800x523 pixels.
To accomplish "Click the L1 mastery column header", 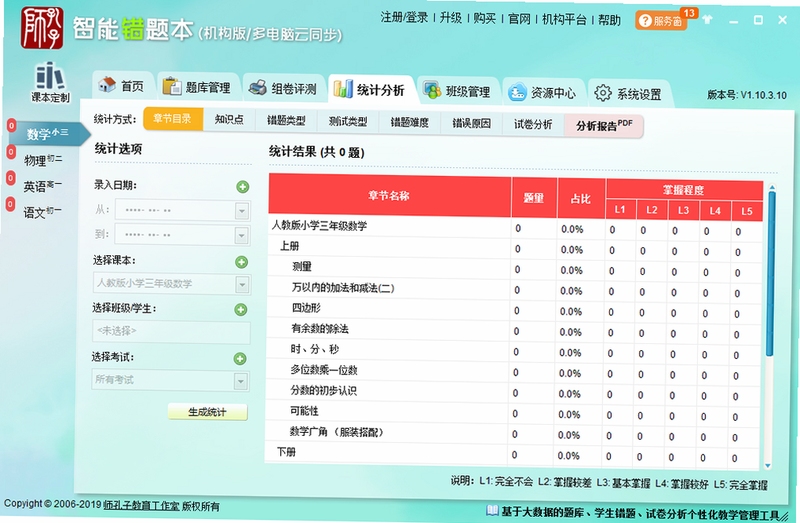I will pyautogui.click(x=620, y=209).
